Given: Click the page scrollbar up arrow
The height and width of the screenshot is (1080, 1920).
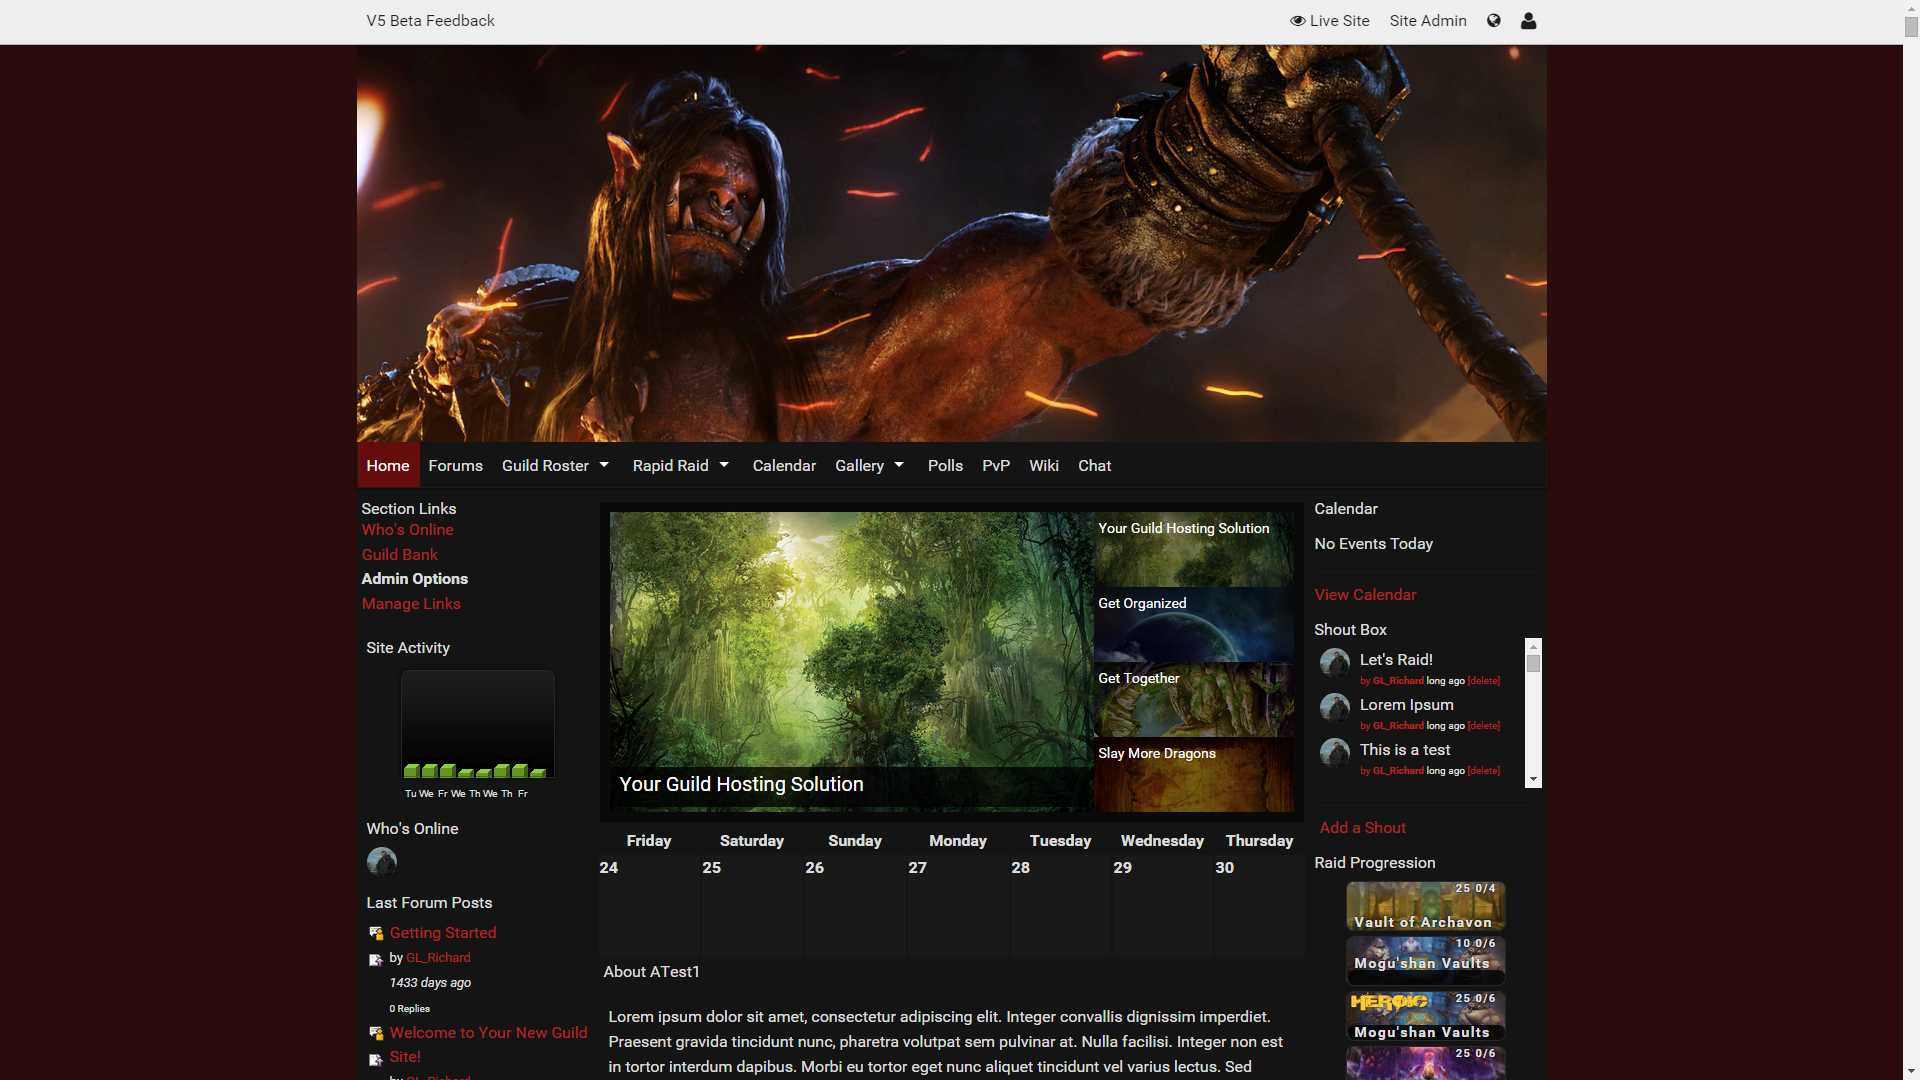Looking at the screenshot, I should pos(1911,8).
